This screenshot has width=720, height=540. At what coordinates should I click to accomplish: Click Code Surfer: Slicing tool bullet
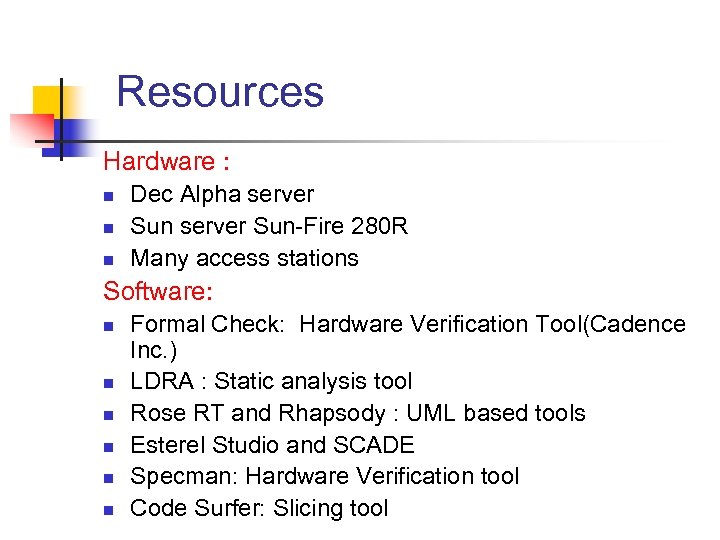pos(259,509)
